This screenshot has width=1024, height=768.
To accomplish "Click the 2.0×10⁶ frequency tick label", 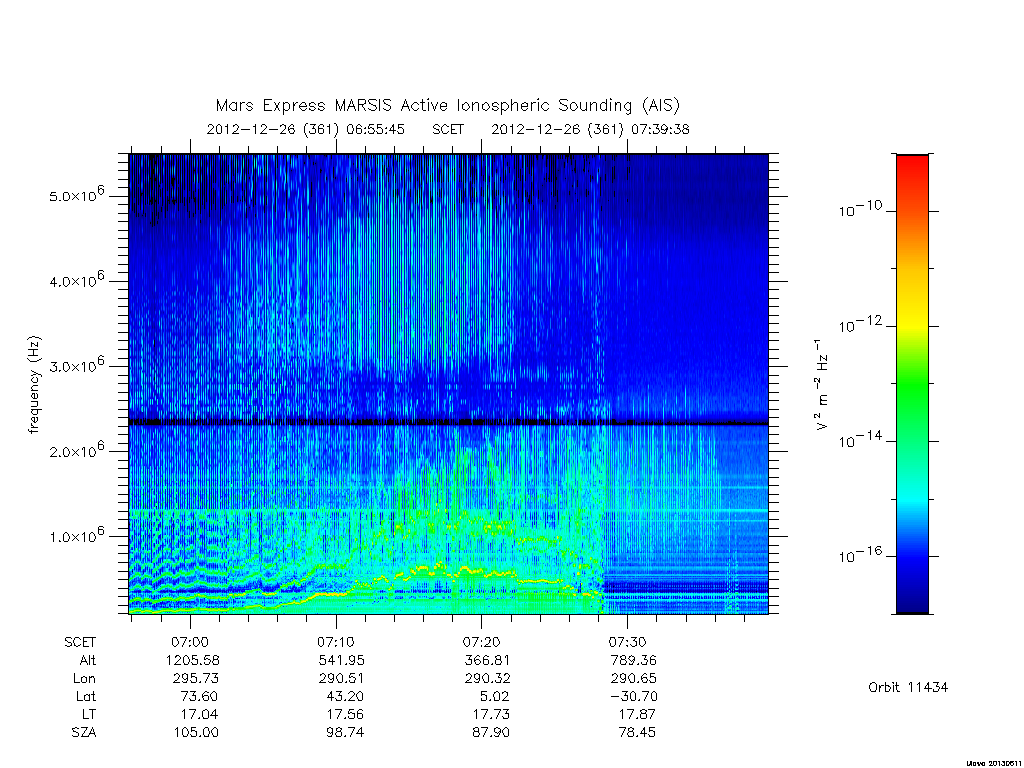I will (x=76, y=449).
